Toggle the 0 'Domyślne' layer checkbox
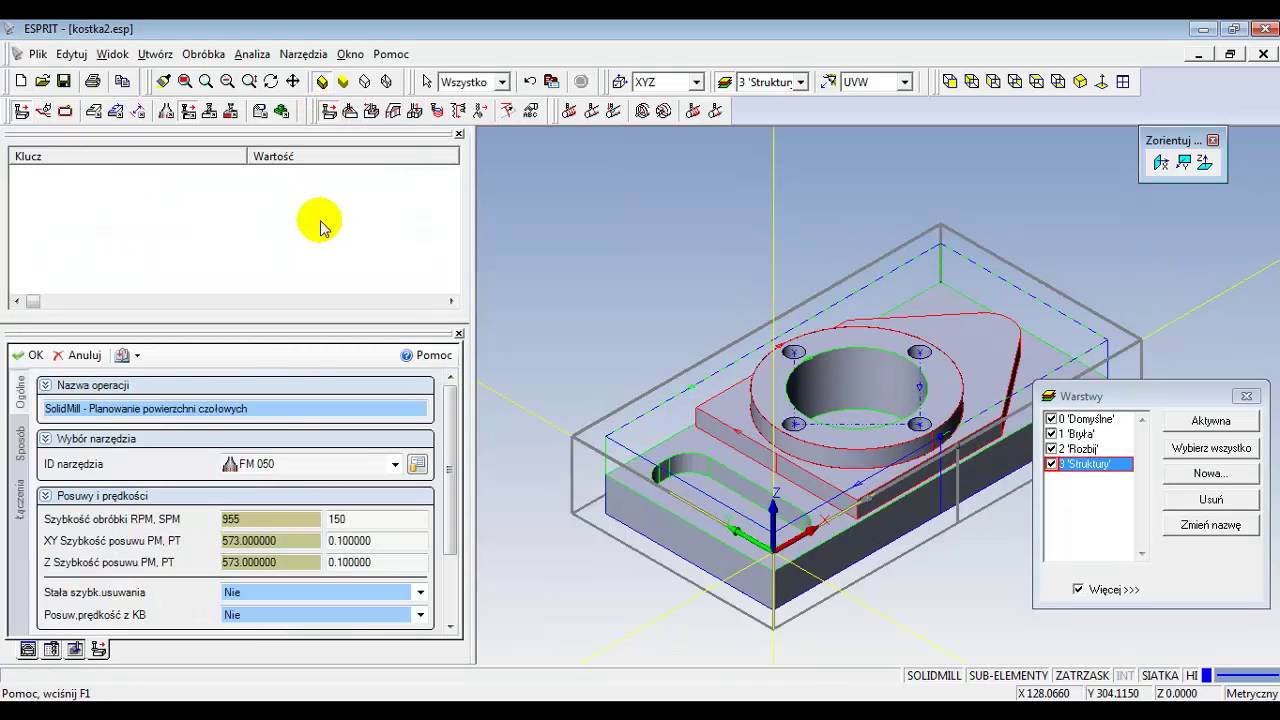1280x720 pixels. pyautogui.click(x=1051, y=419)
